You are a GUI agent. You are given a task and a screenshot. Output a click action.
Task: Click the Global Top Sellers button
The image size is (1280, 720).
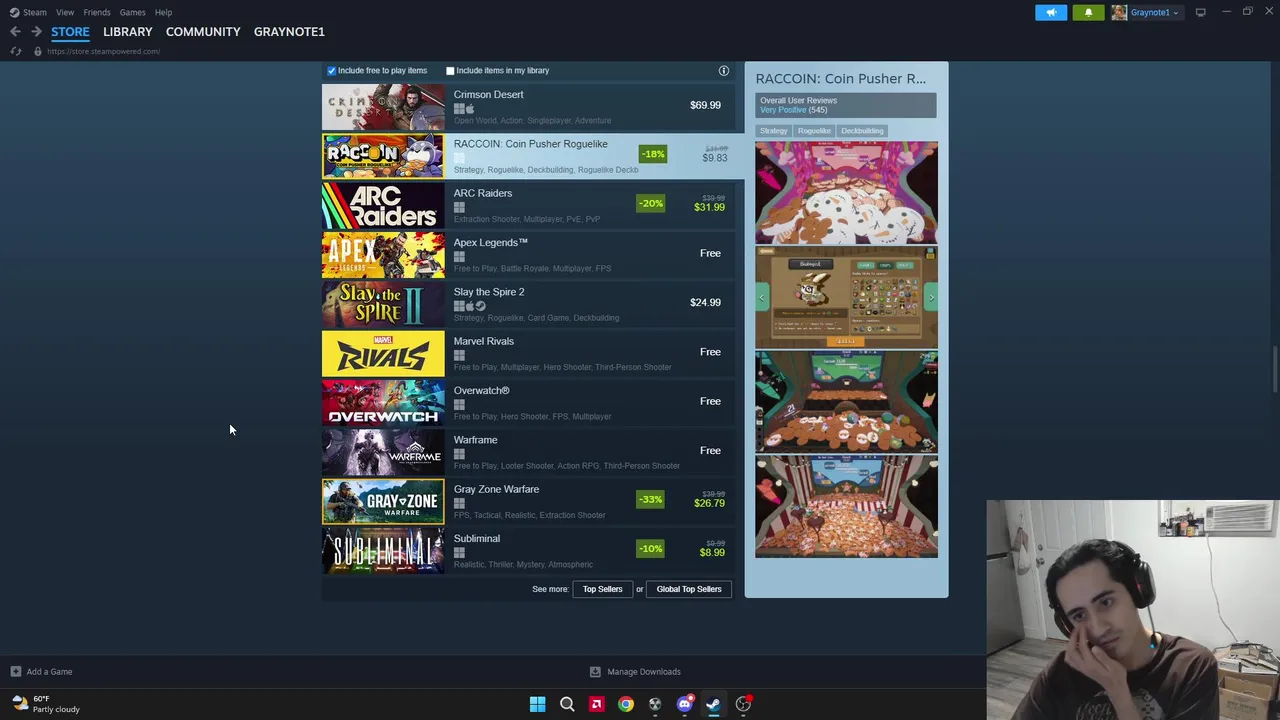689,589
